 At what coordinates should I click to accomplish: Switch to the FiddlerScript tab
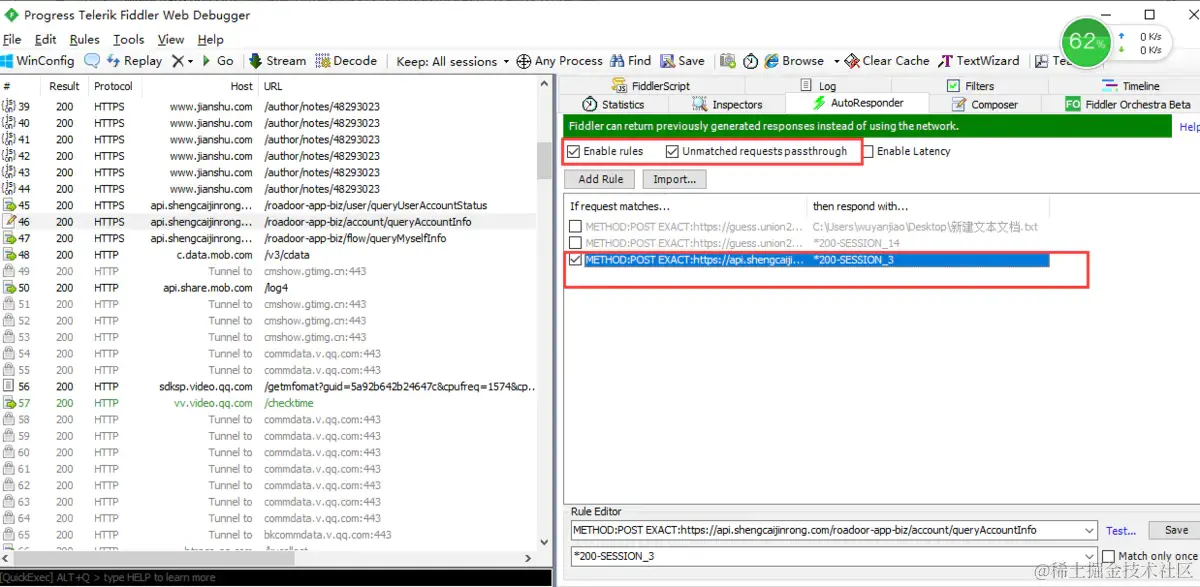650,86
